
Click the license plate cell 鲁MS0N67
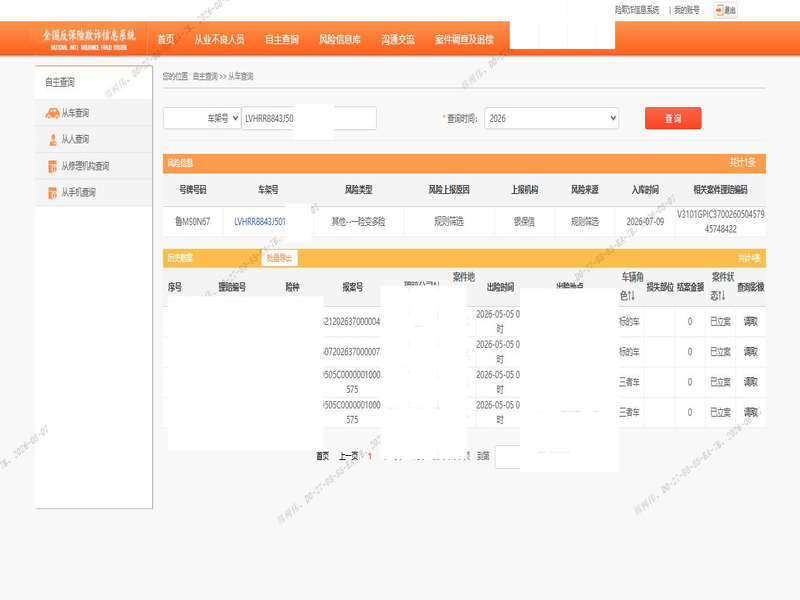(192, 221)
